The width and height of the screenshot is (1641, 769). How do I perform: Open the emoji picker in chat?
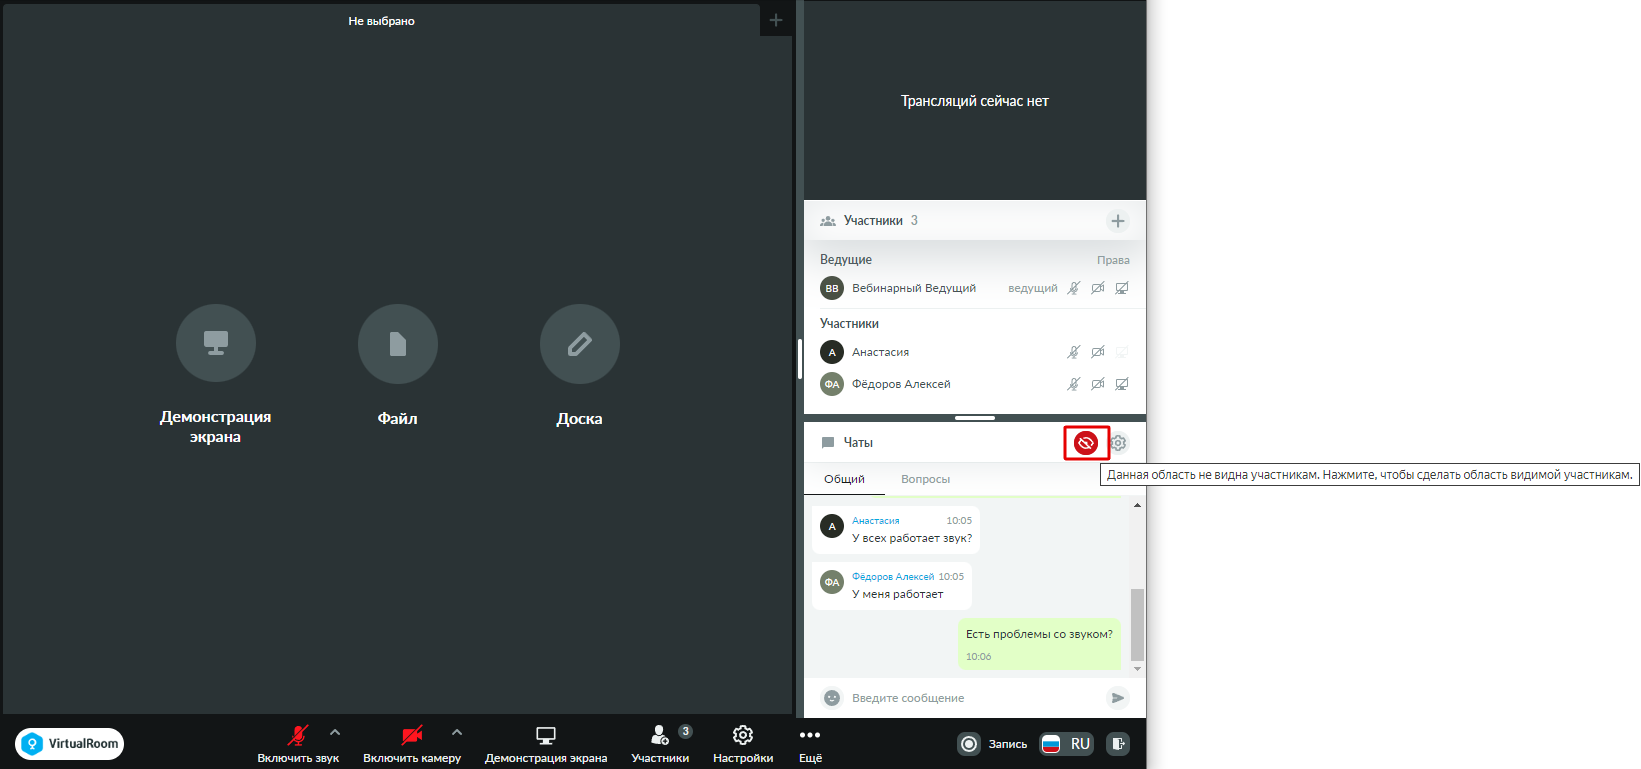pyautogui.click(x=832, y=698)
